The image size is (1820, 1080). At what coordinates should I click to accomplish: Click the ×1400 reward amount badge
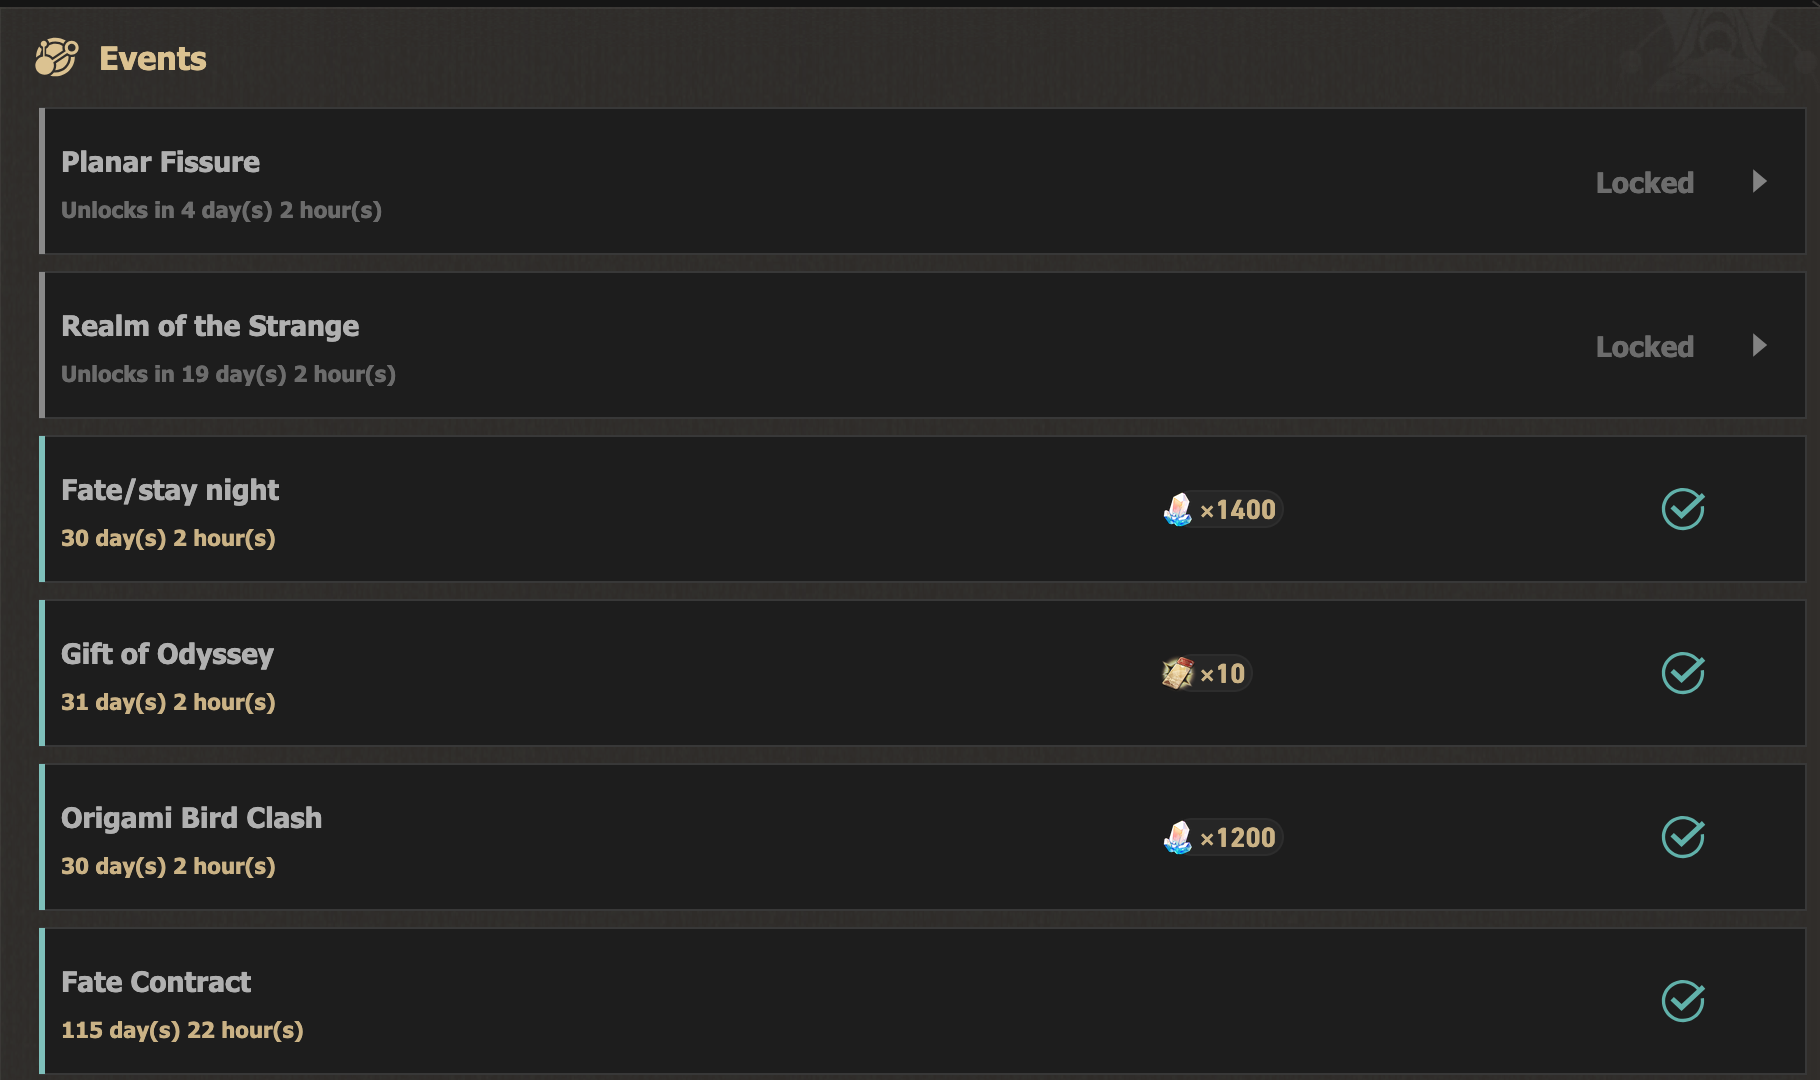pos(1238,510)
